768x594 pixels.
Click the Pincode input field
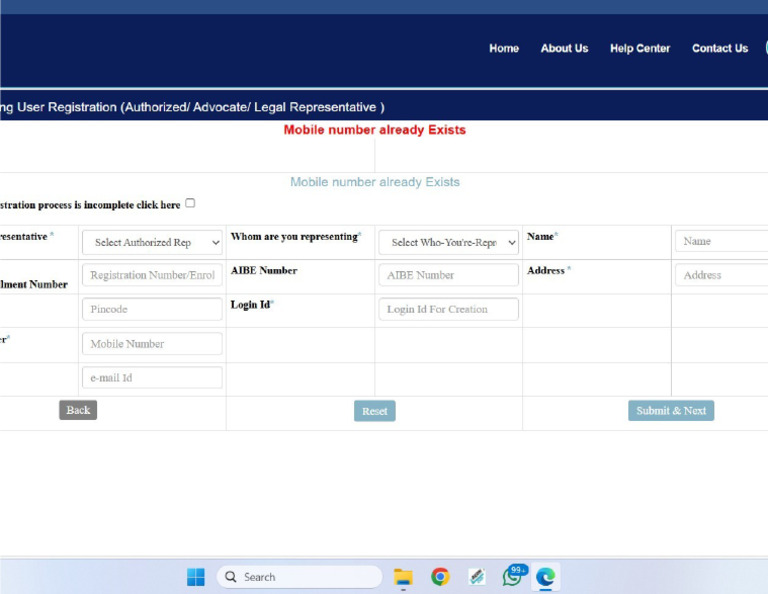[x=152, y=309]
